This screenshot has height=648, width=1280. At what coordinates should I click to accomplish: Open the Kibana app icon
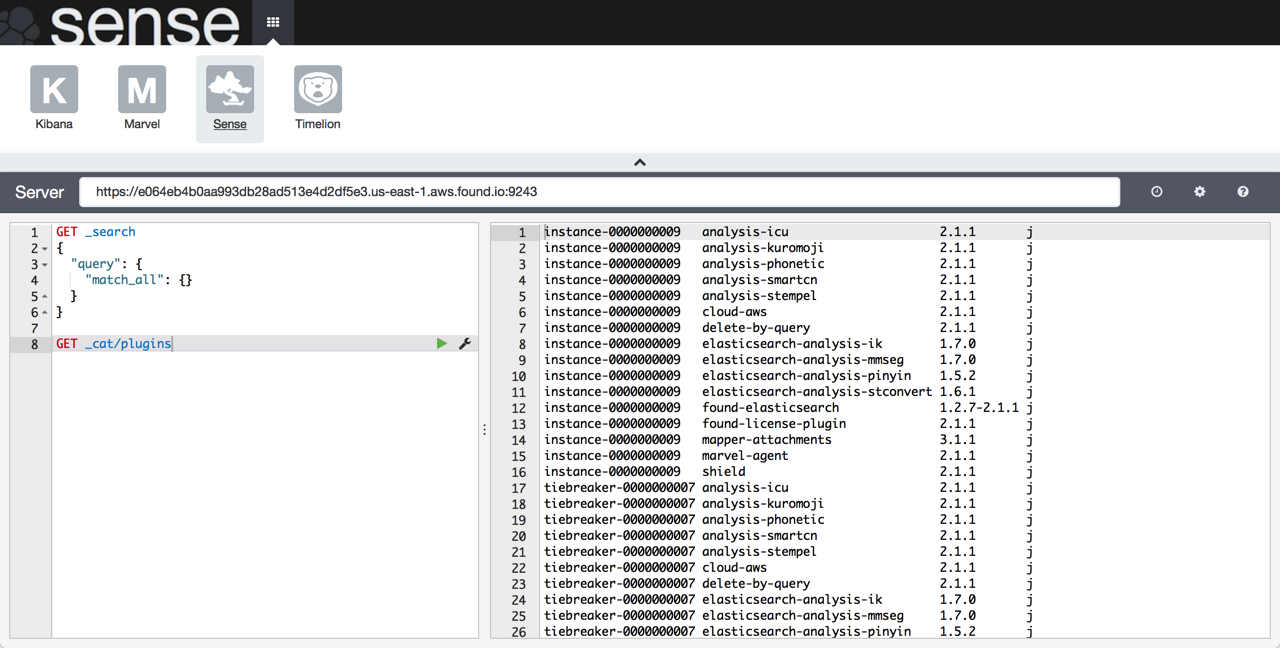(54, 90)
